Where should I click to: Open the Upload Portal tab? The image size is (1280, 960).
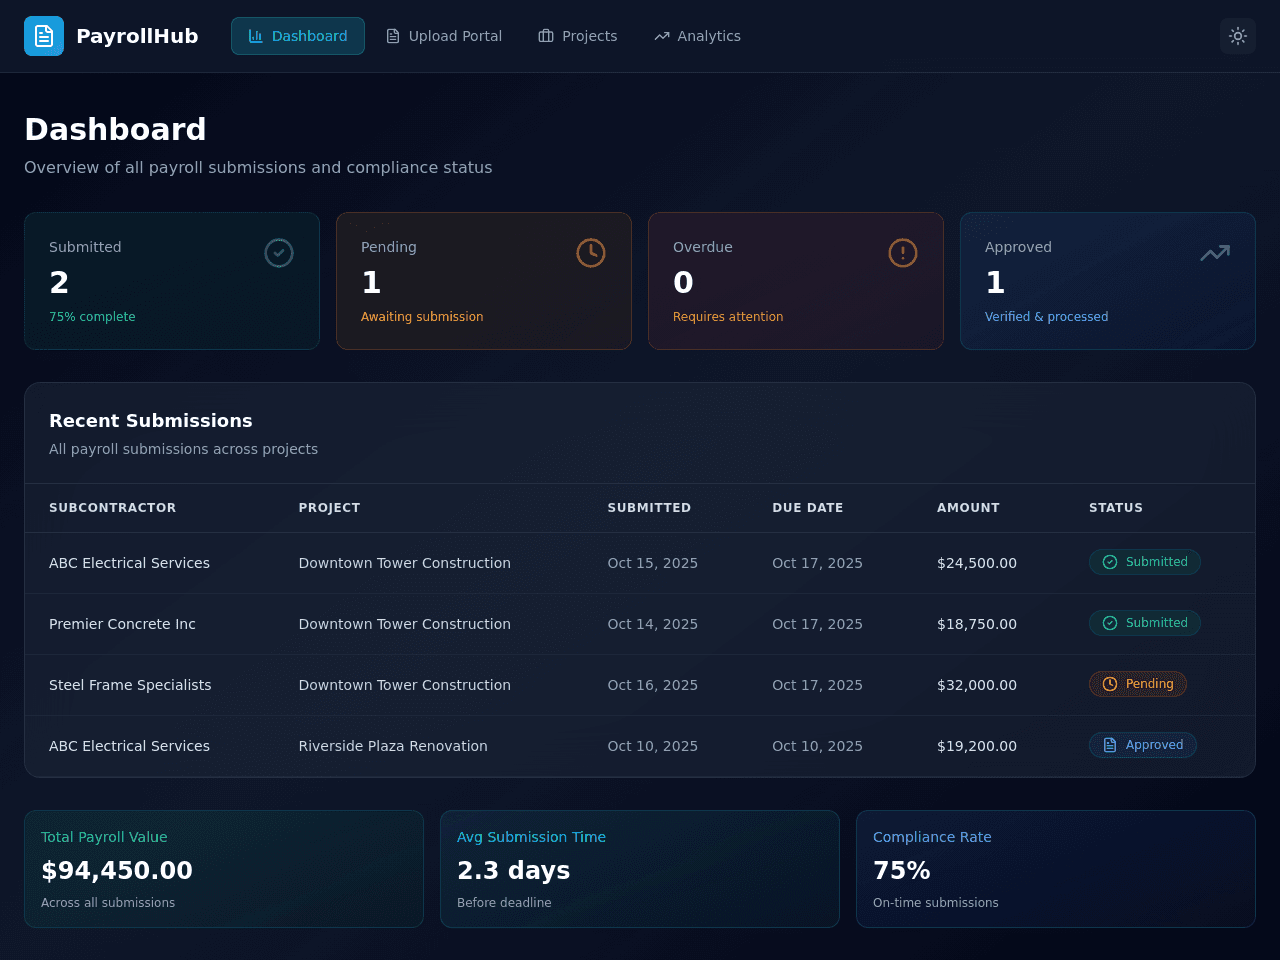click(x=444, y=36)
